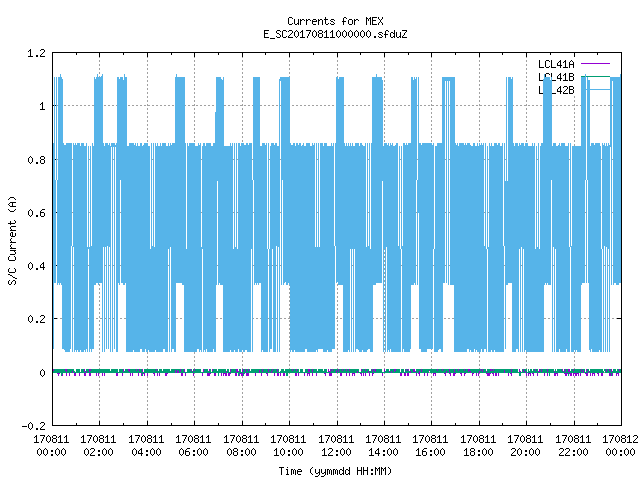Click the y-axis tick value 0.8
The width and height of the screenshot is (640, 480).
[36, 160]
